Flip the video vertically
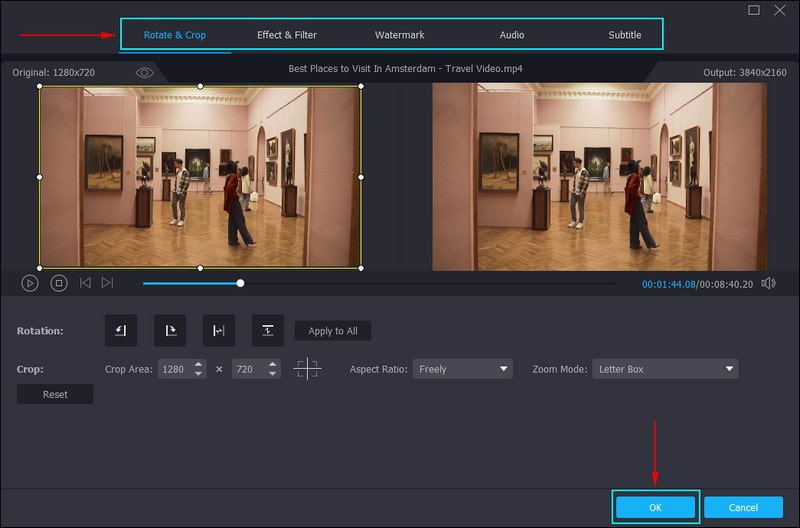Image resolution: width=800 pixels, height=528 pixels. (268, 330)
